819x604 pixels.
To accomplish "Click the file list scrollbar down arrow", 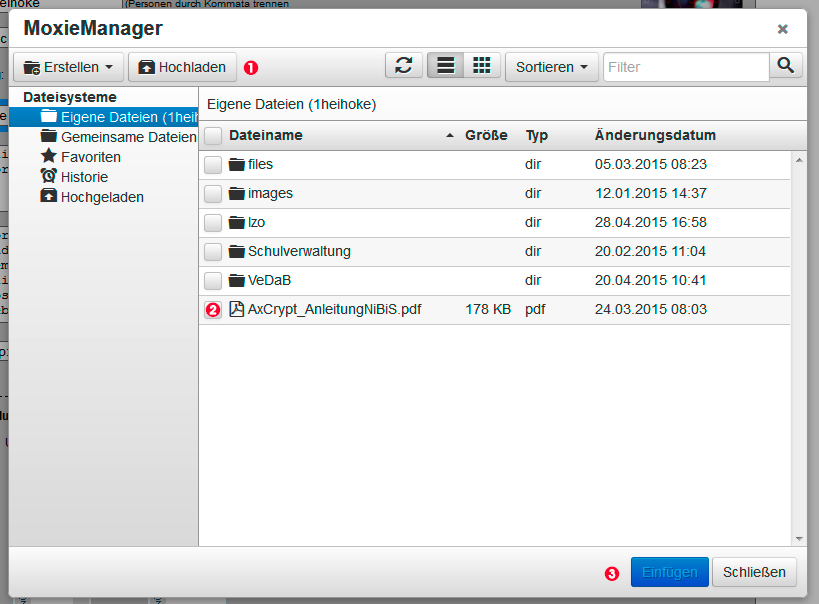I will [x=799, y=539].
